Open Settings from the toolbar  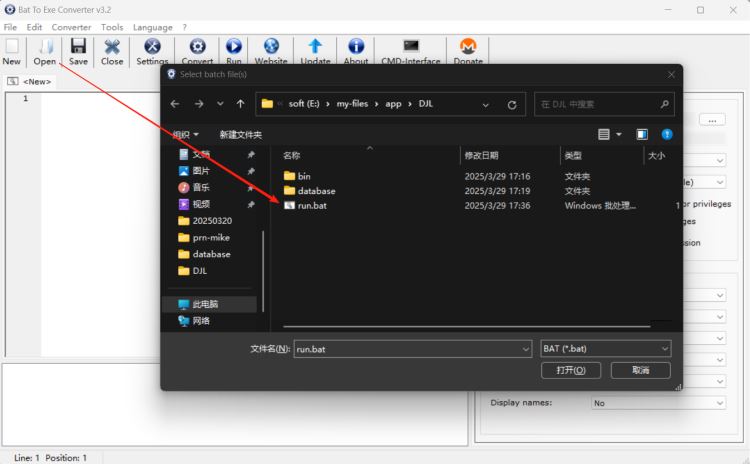click(x=152, y=46)
